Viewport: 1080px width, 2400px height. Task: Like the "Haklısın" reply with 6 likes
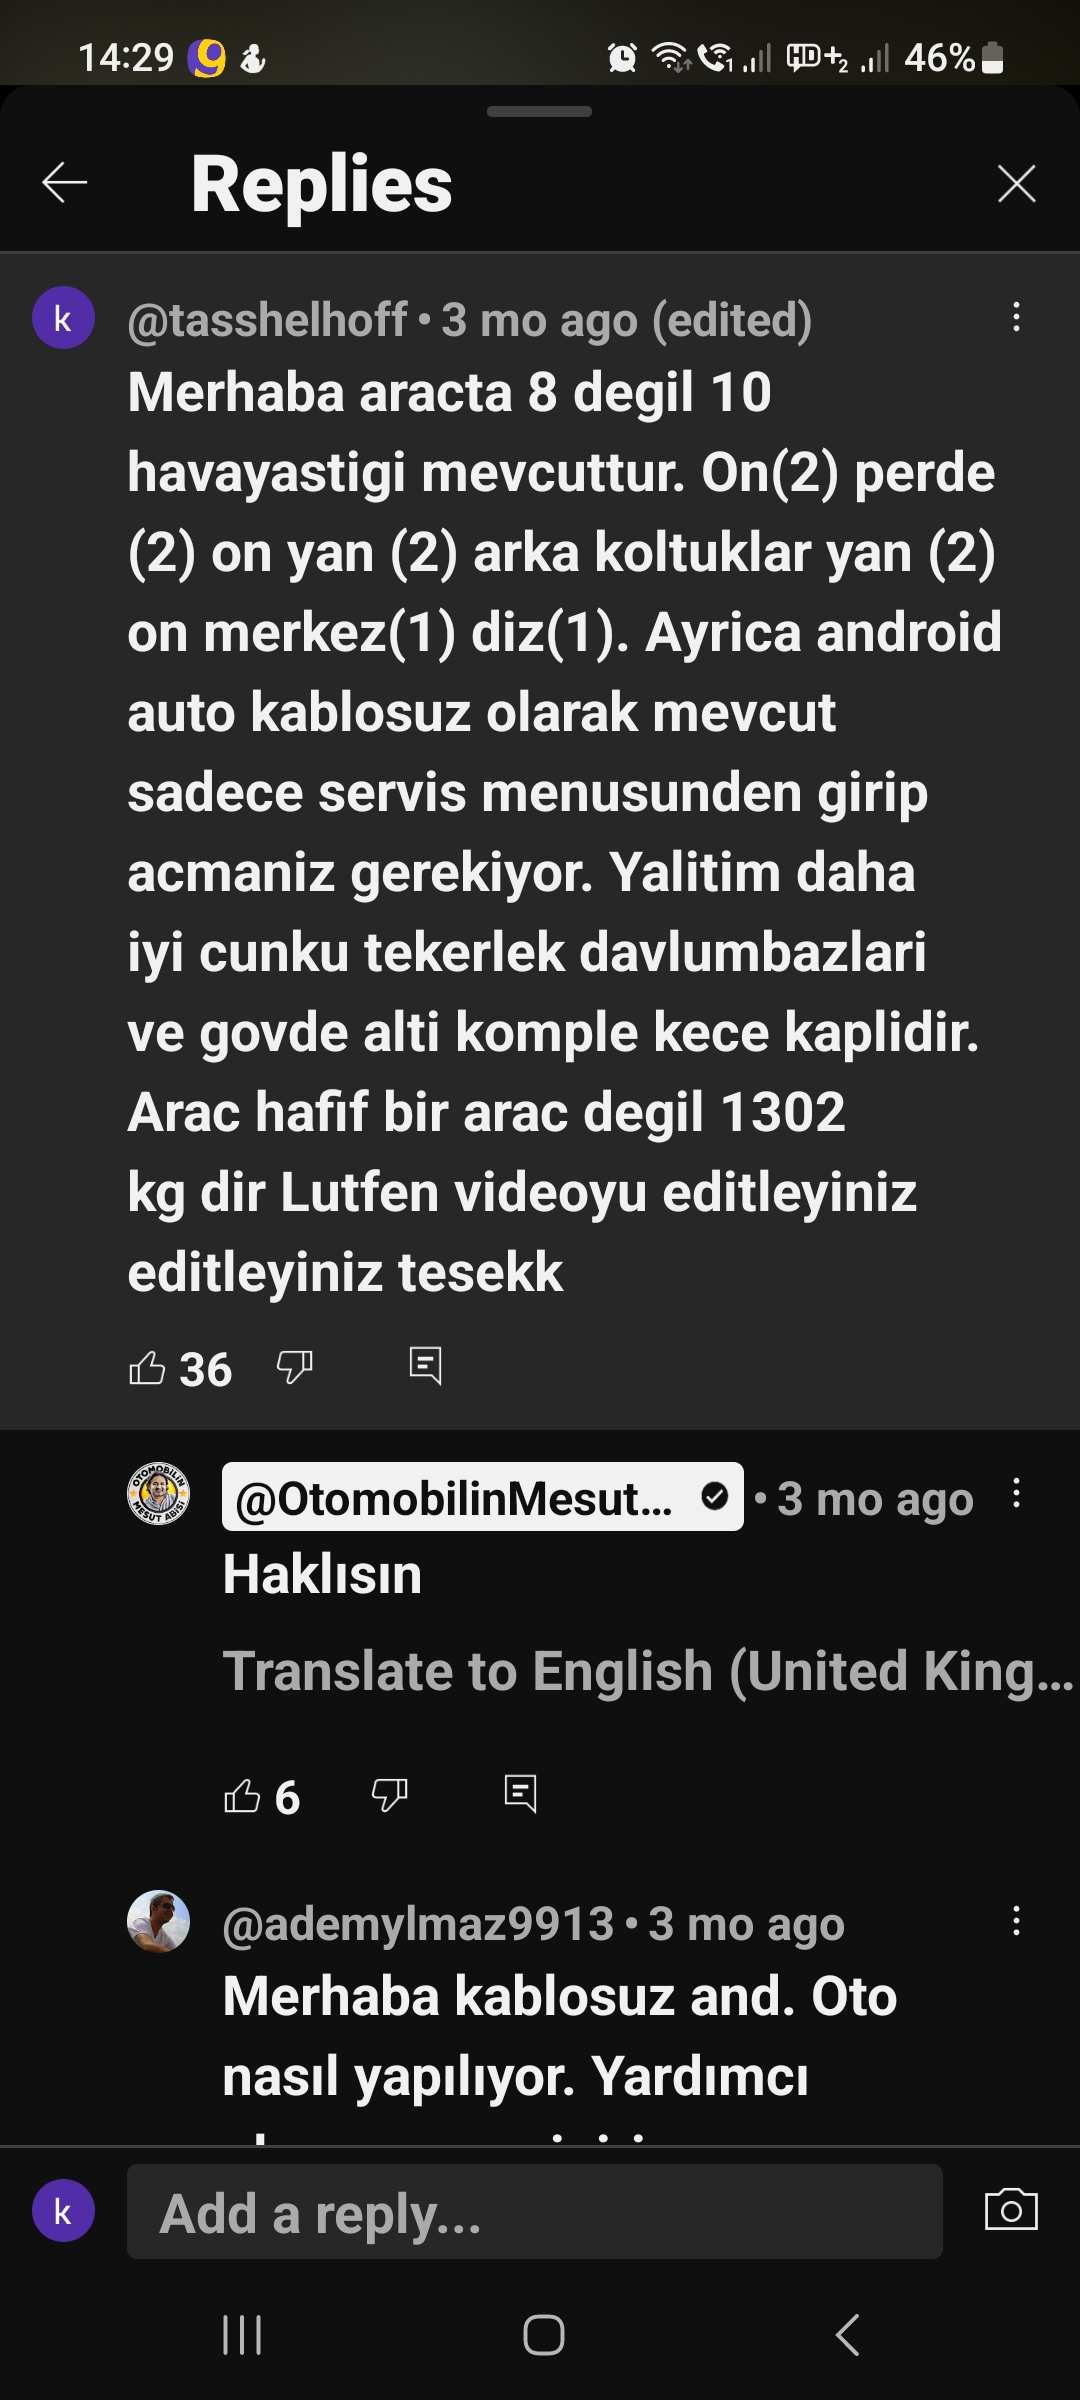[242, 1796]
